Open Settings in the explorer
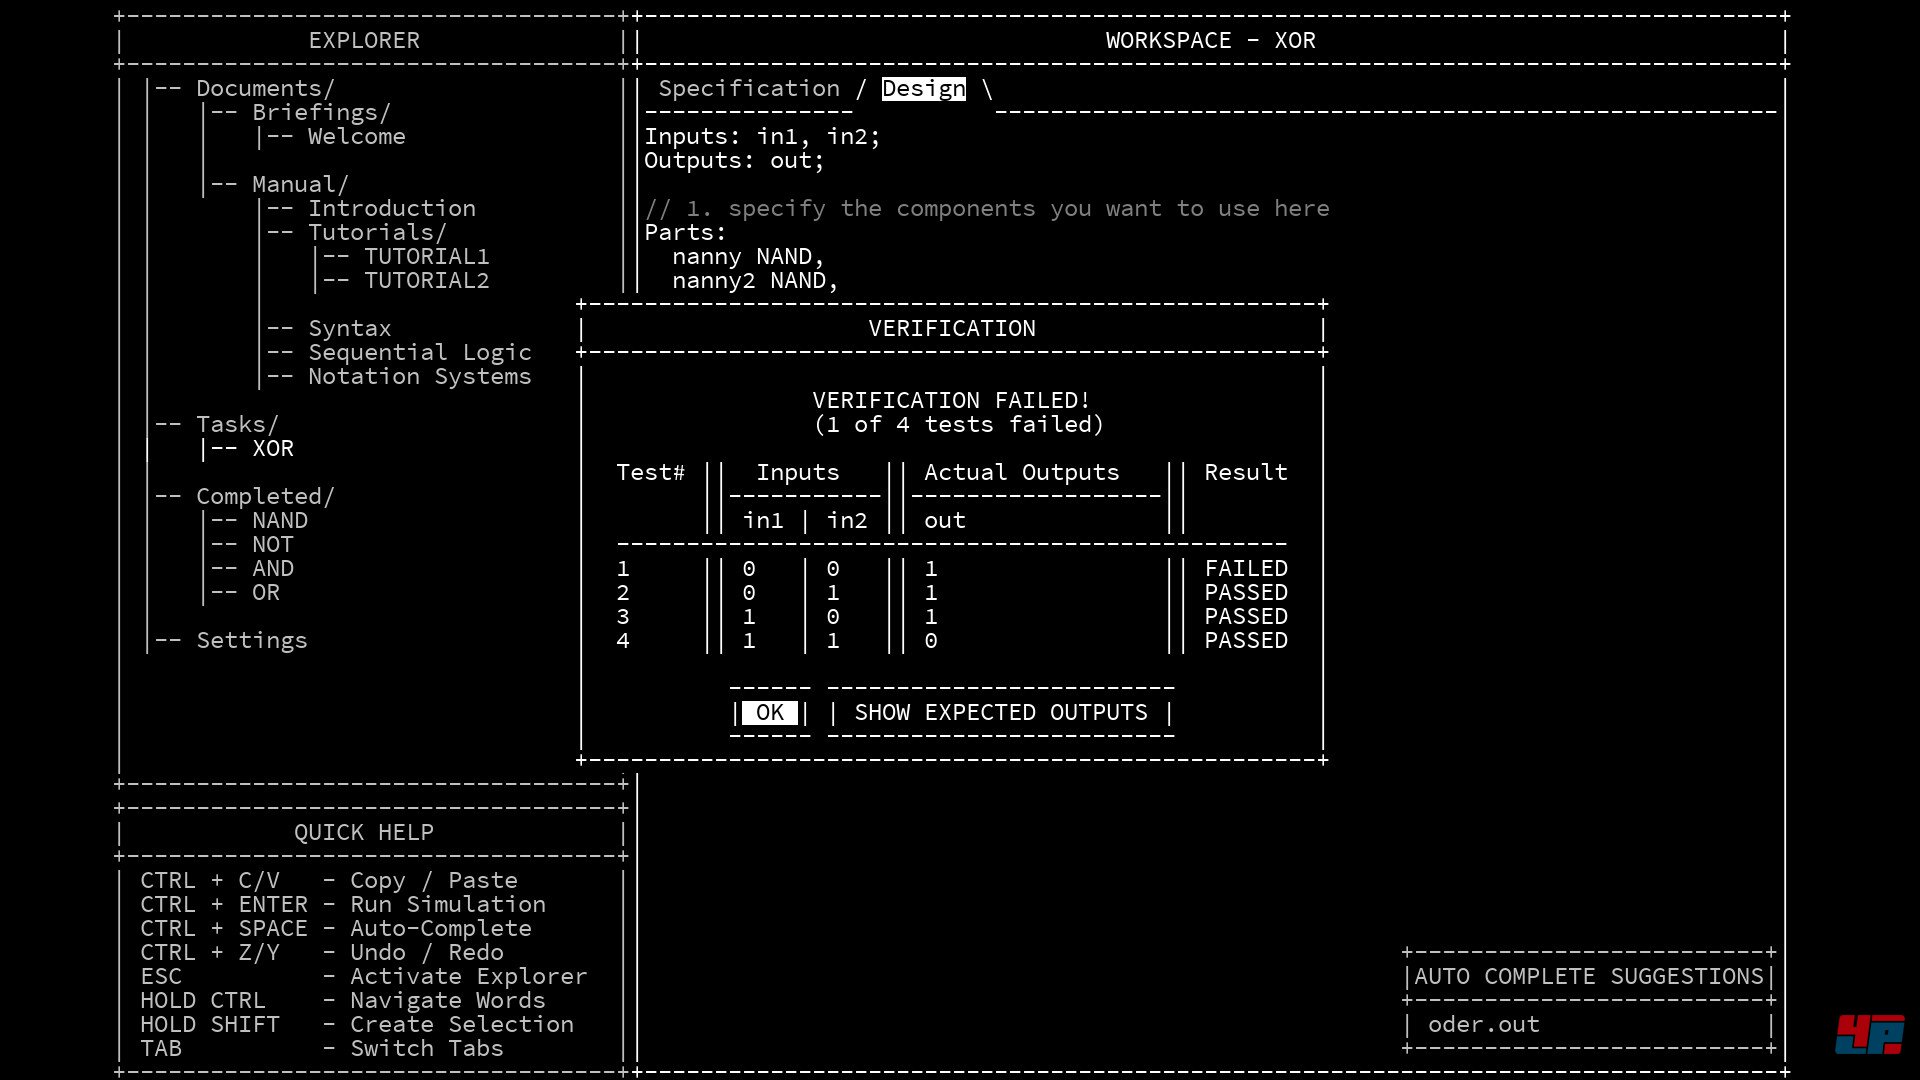Viewport: 1920px width, 1080px height. (251, 640)
